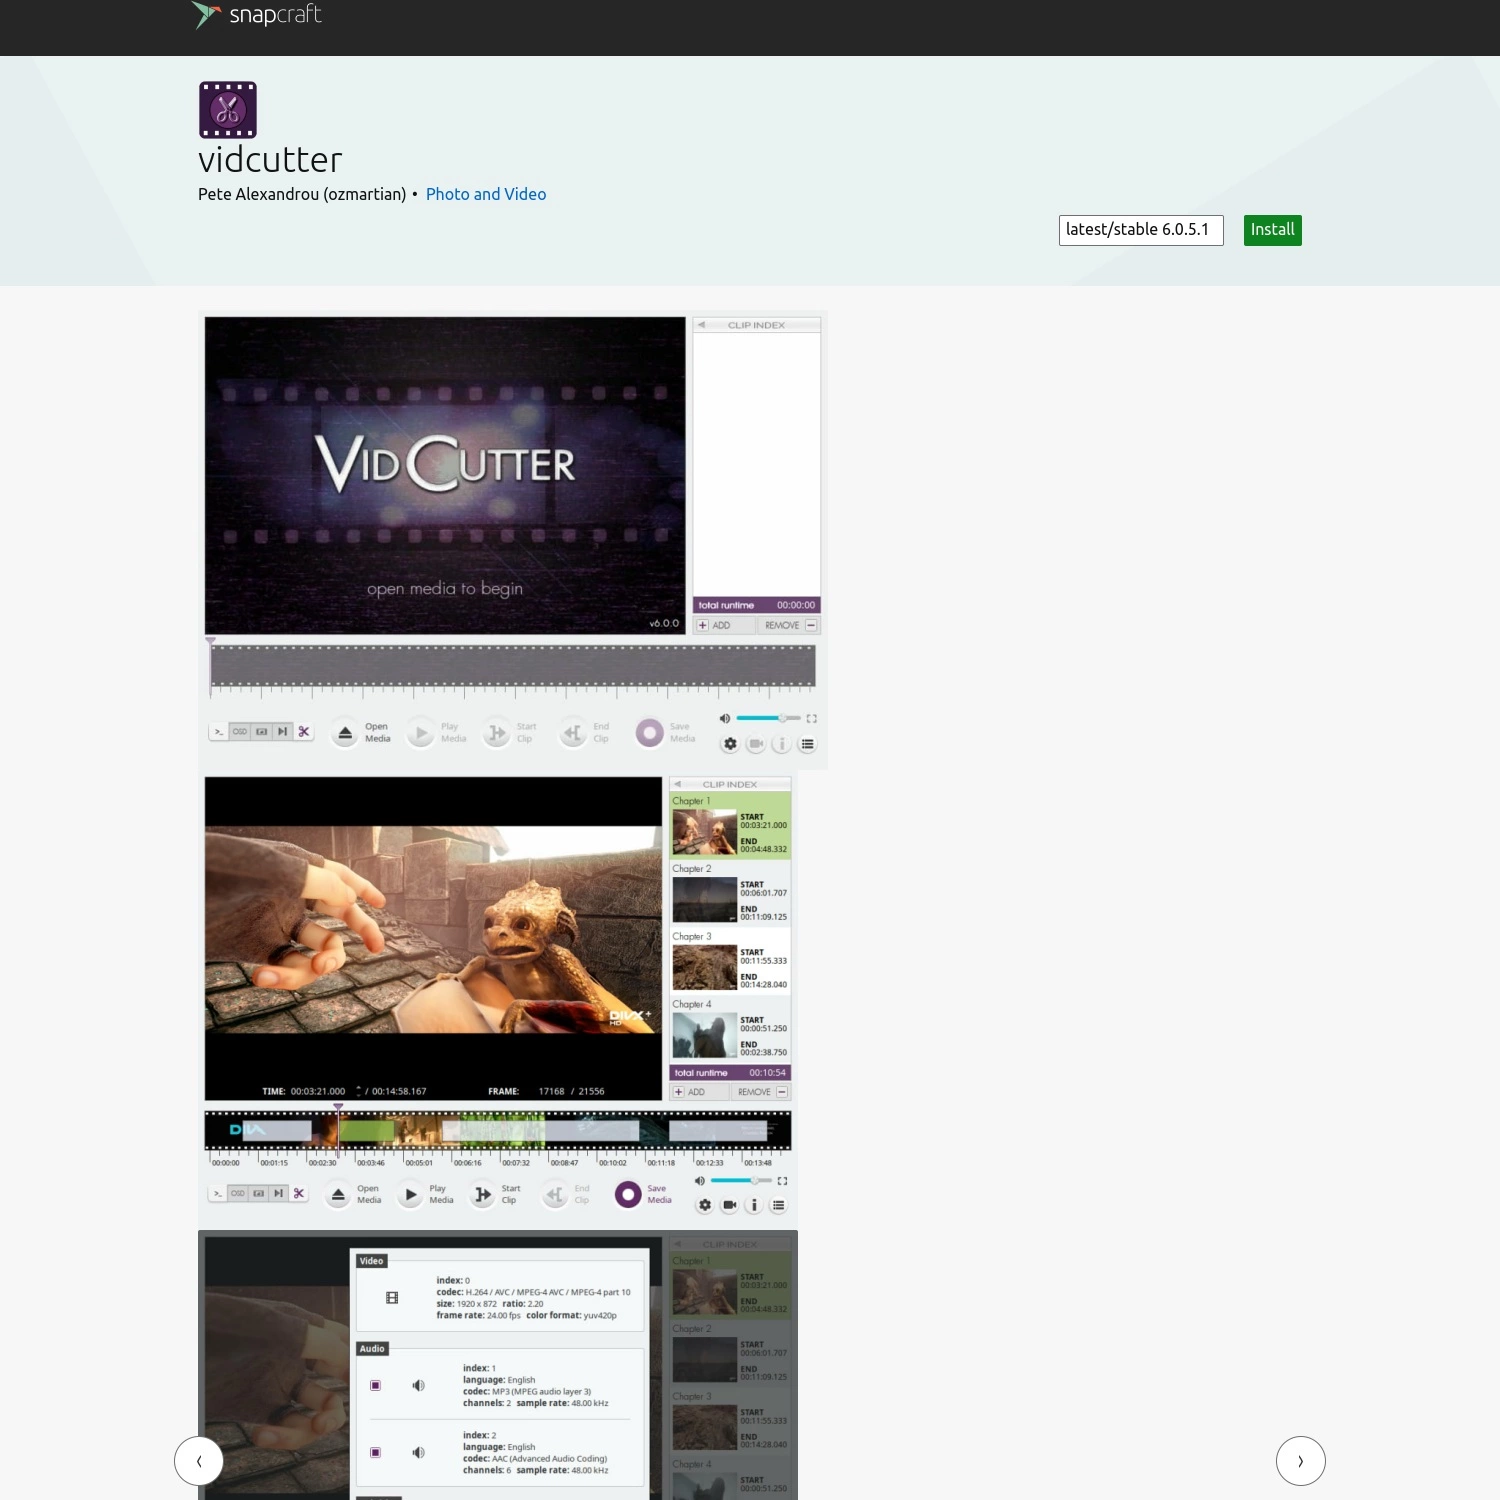Open the Photo and Video category
Image resolution: width=1500 pixels, height=1500 pixels.
pyautogui.click(x=486, y=194)
